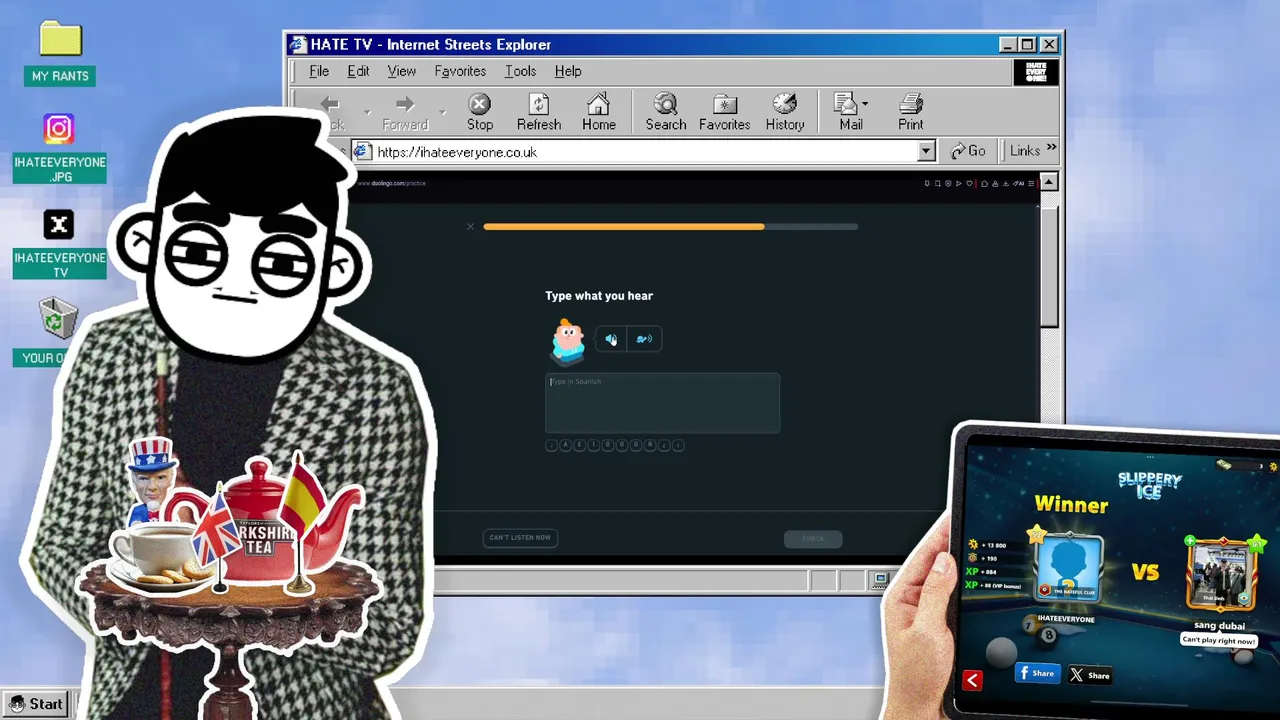1280x720 pixels.
Task: Open the Favorites toolbar folder icon
Action: pyautogui.click(x=725, y=104)
